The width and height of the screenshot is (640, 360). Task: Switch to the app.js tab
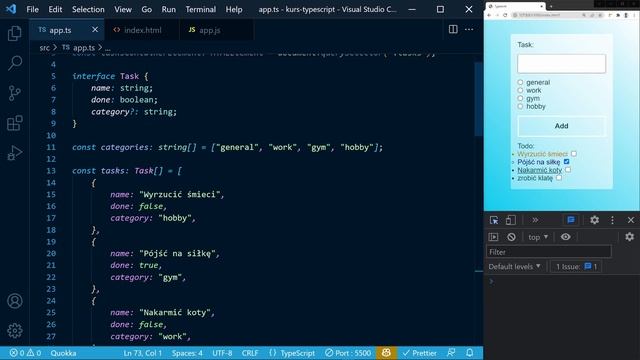tap(216, 30)
